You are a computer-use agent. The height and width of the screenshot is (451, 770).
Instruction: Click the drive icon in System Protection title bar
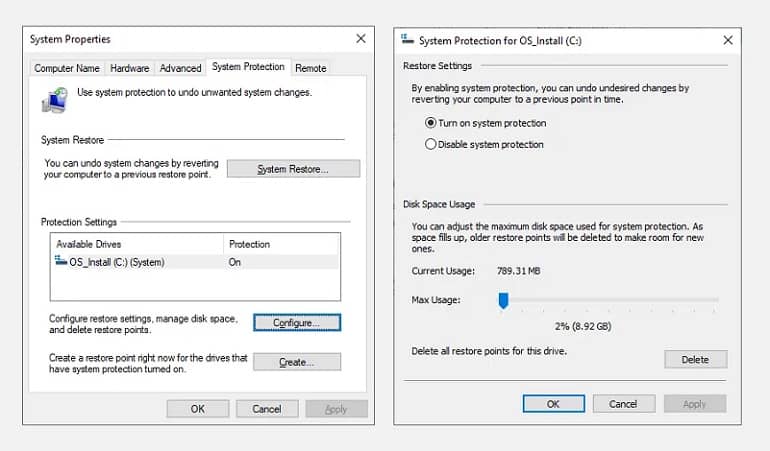coord(408,39)
